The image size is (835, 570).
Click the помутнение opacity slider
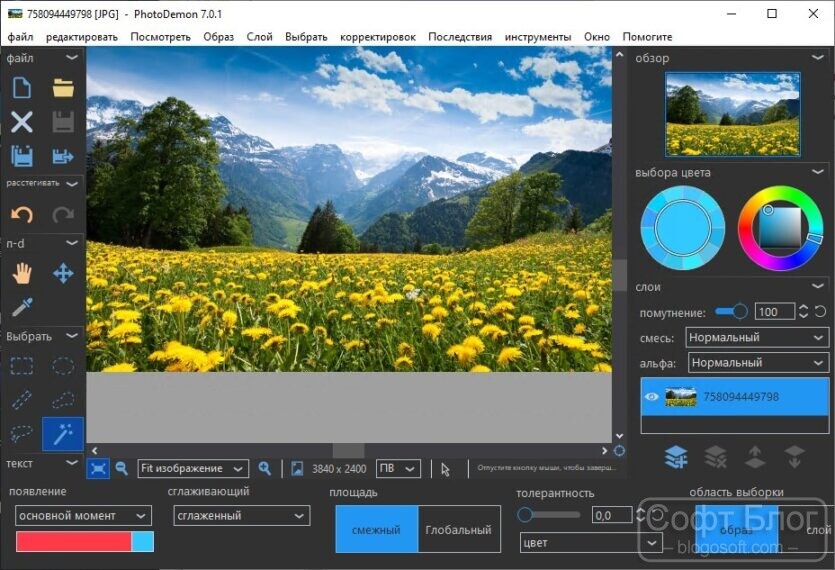731,312
